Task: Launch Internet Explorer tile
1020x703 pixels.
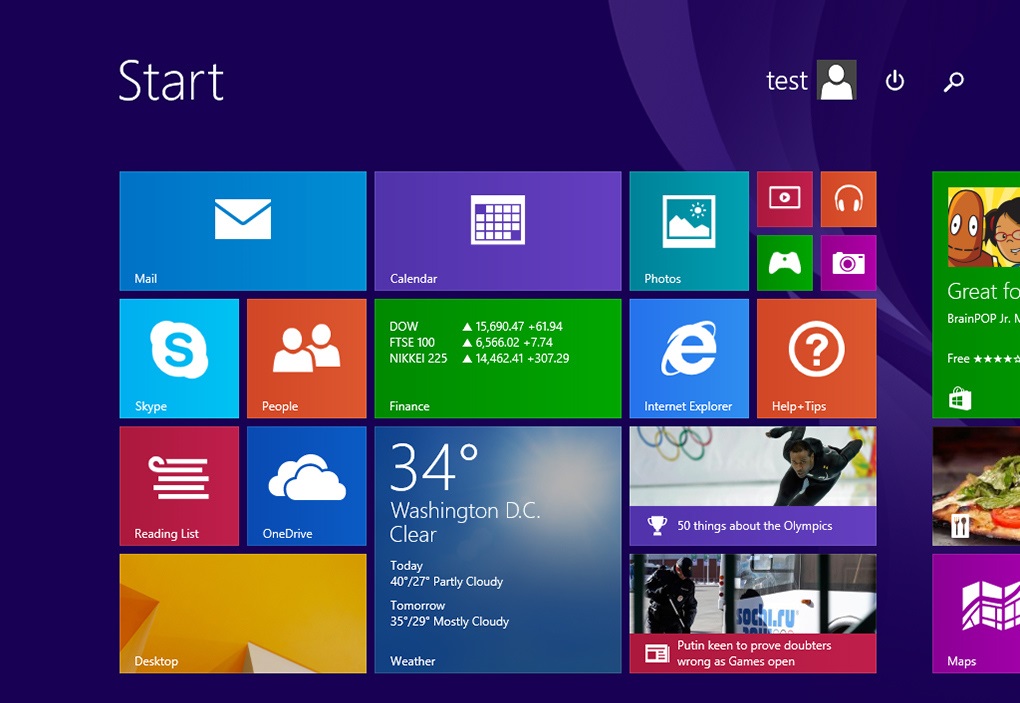Action: pyautogui.click(x=689, y=358)
